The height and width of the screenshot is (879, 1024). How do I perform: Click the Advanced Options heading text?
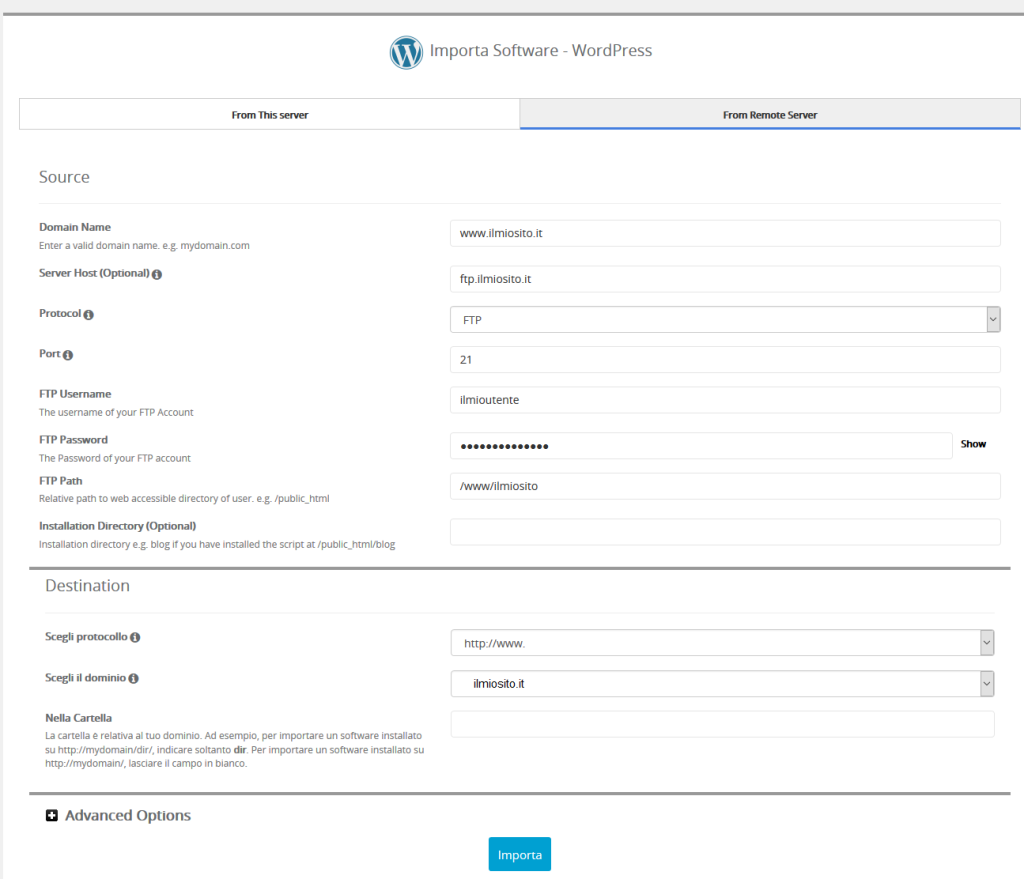click(128, 815)
